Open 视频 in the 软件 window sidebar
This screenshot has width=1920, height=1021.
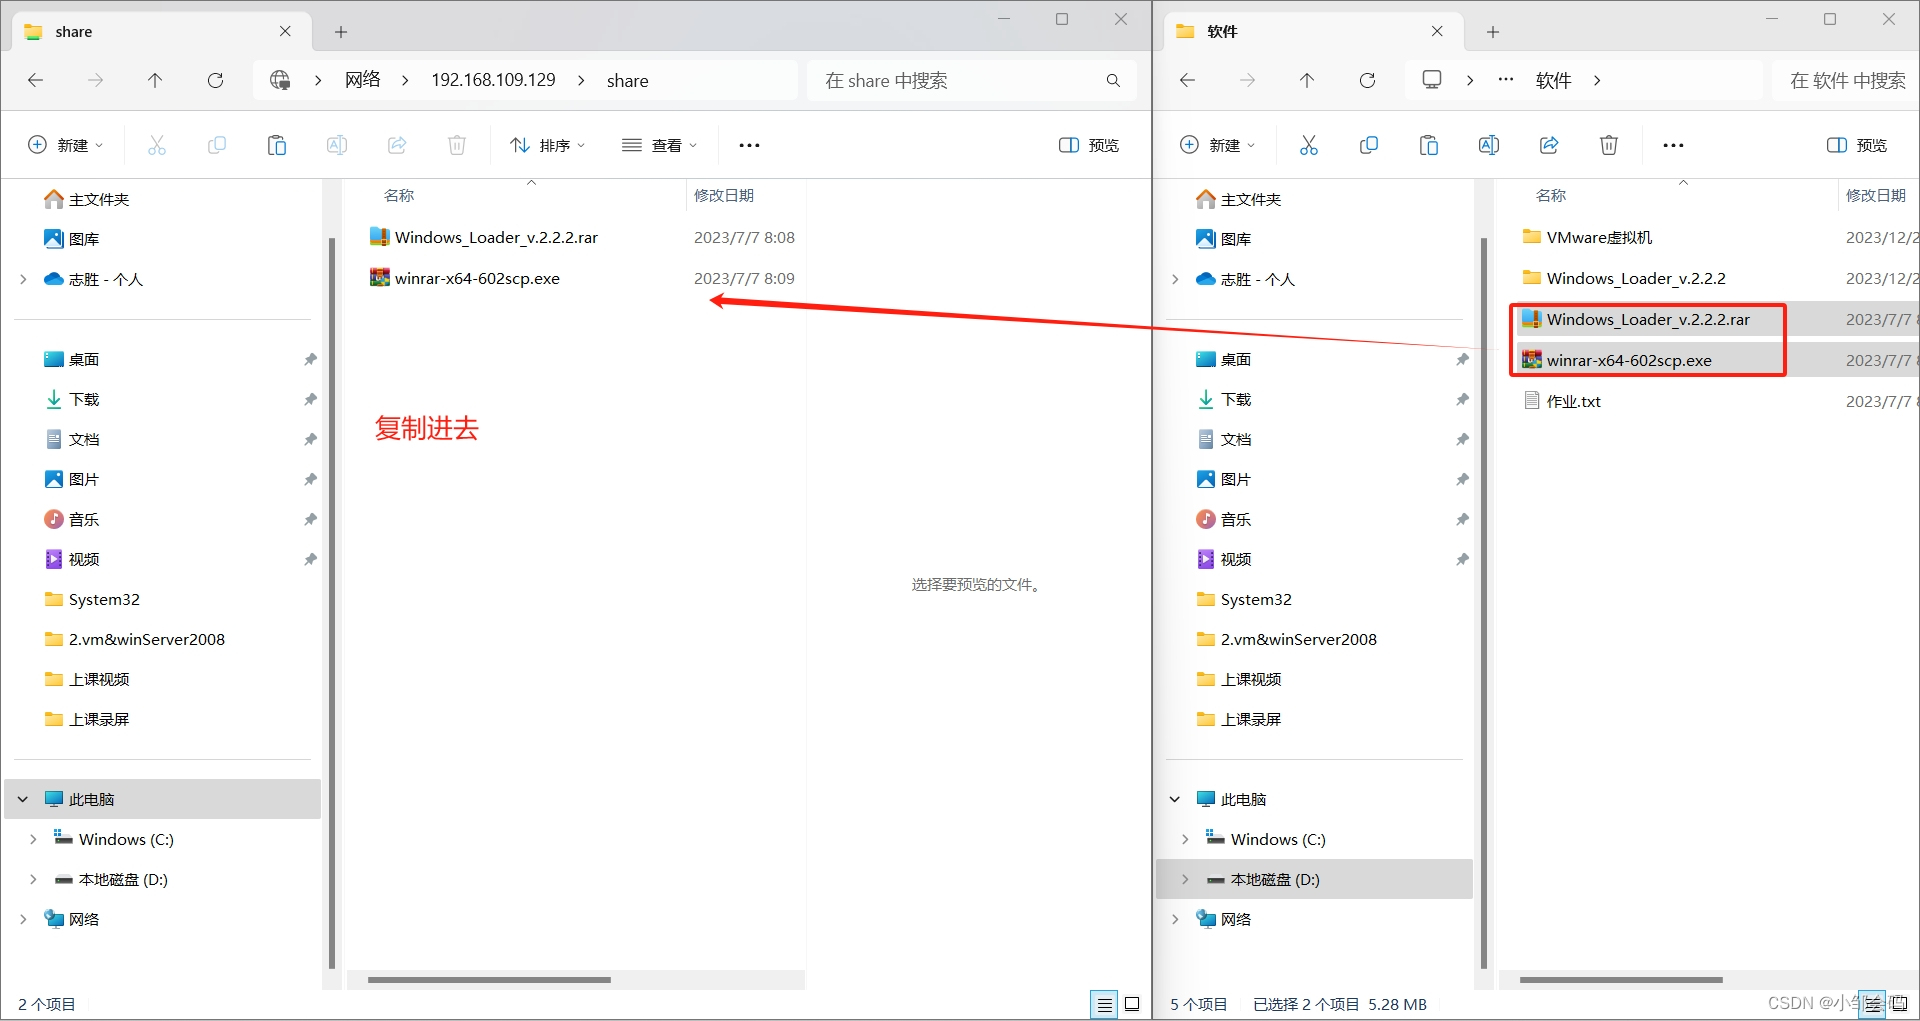pyautogui.click(x=1236, y=559)
